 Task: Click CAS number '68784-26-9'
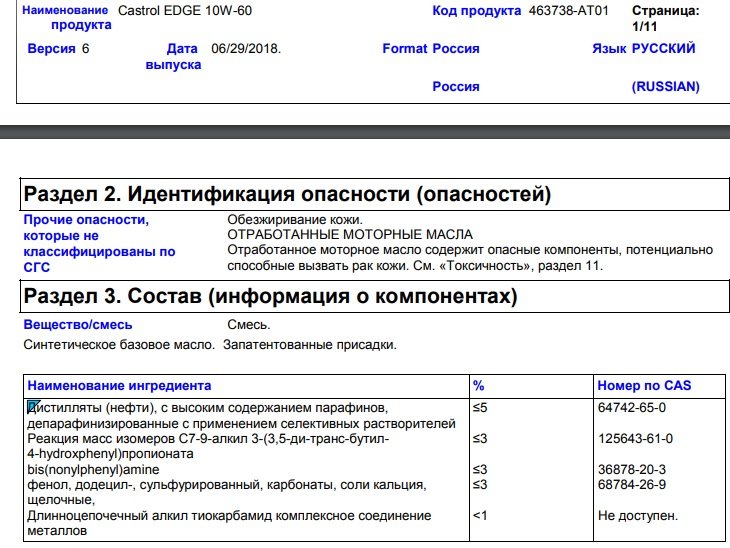point(632,485)
